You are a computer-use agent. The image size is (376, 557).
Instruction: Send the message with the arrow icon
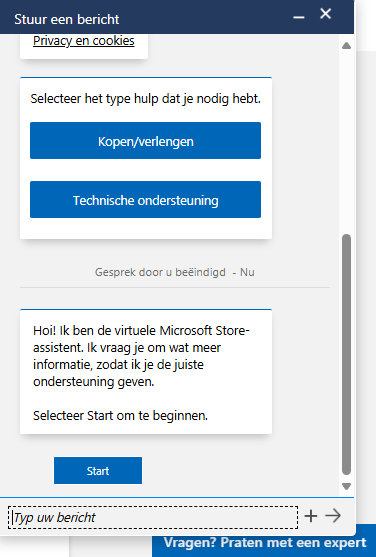pyautogui.click(x=333, y=516)
